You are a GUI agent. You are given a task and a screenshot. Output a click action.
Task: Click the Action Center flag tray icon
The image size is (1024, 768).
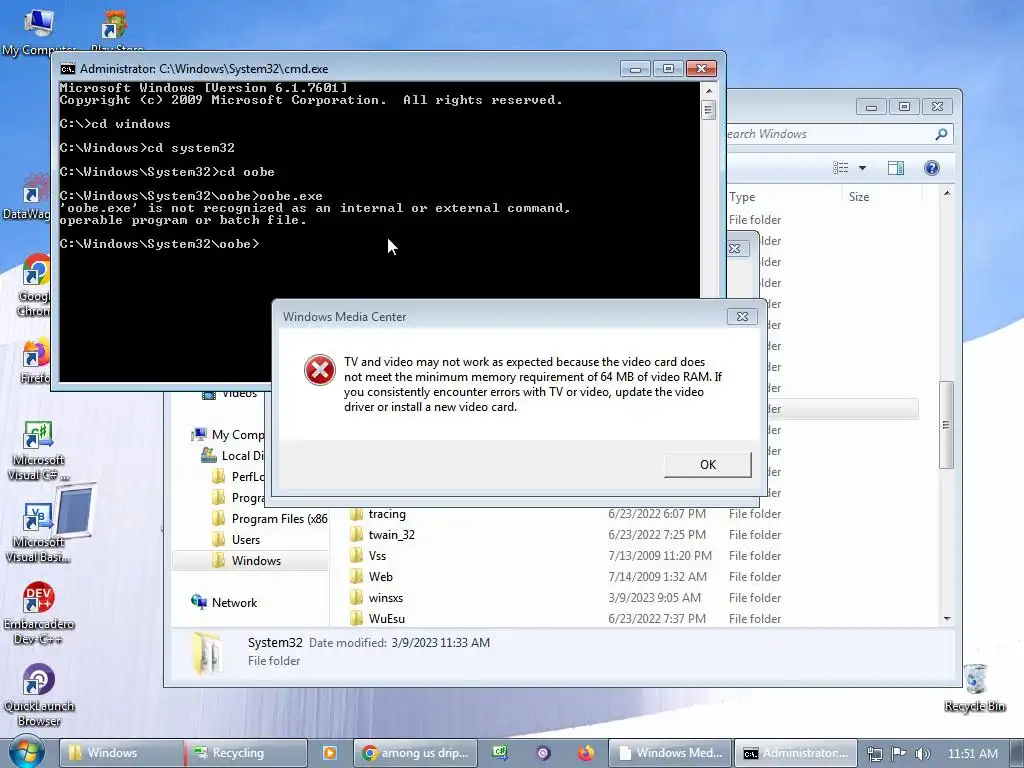tap(899, 753)
